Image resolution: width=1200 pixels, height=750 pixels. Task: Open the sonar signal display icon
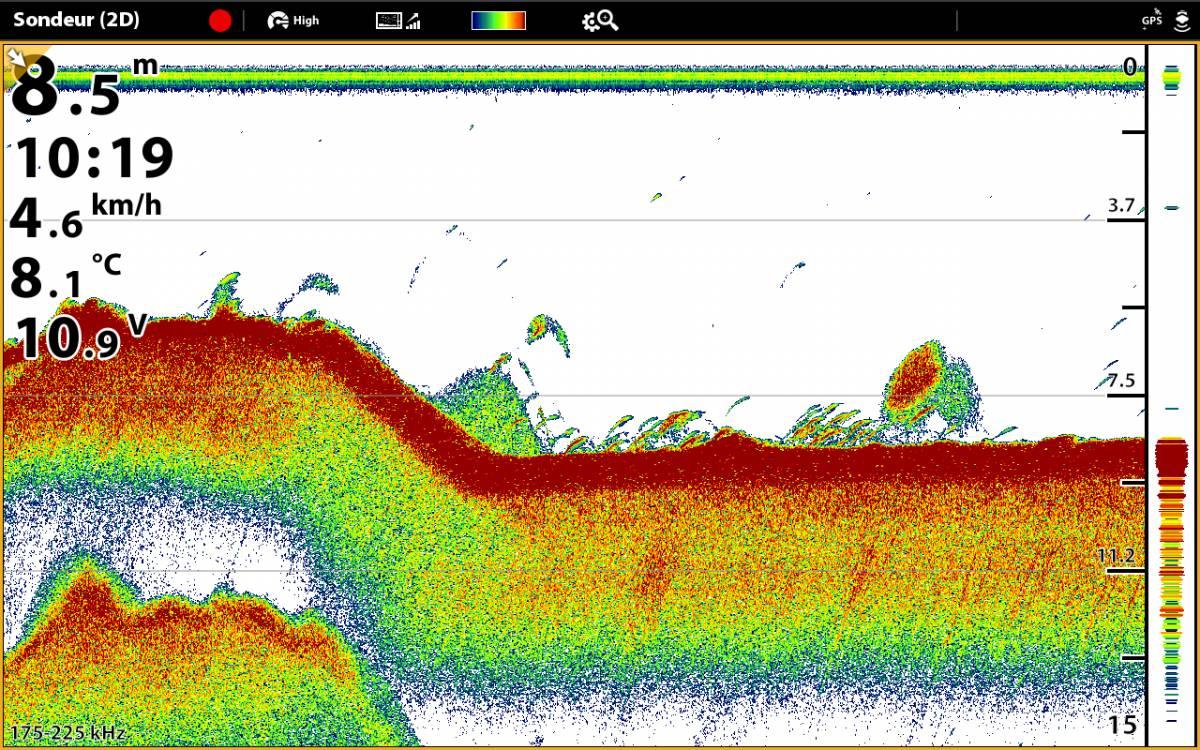point(398,21)
